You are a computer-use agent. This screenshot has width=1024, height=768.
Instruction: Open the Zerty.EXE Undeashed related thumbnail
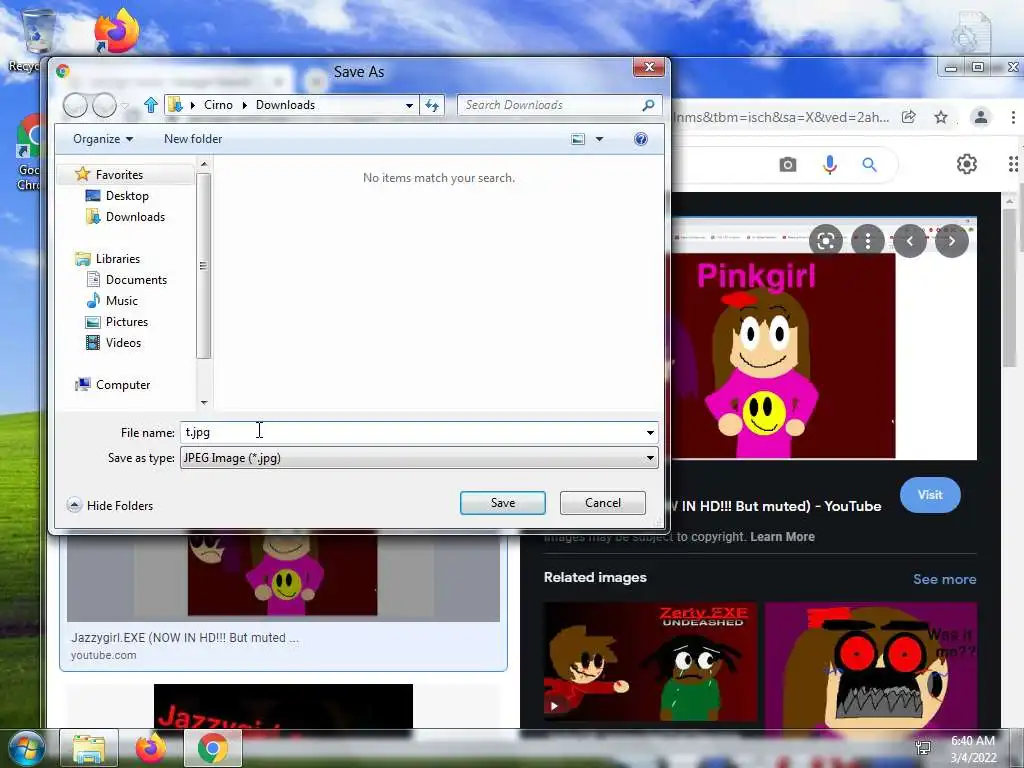click(650, 662)
